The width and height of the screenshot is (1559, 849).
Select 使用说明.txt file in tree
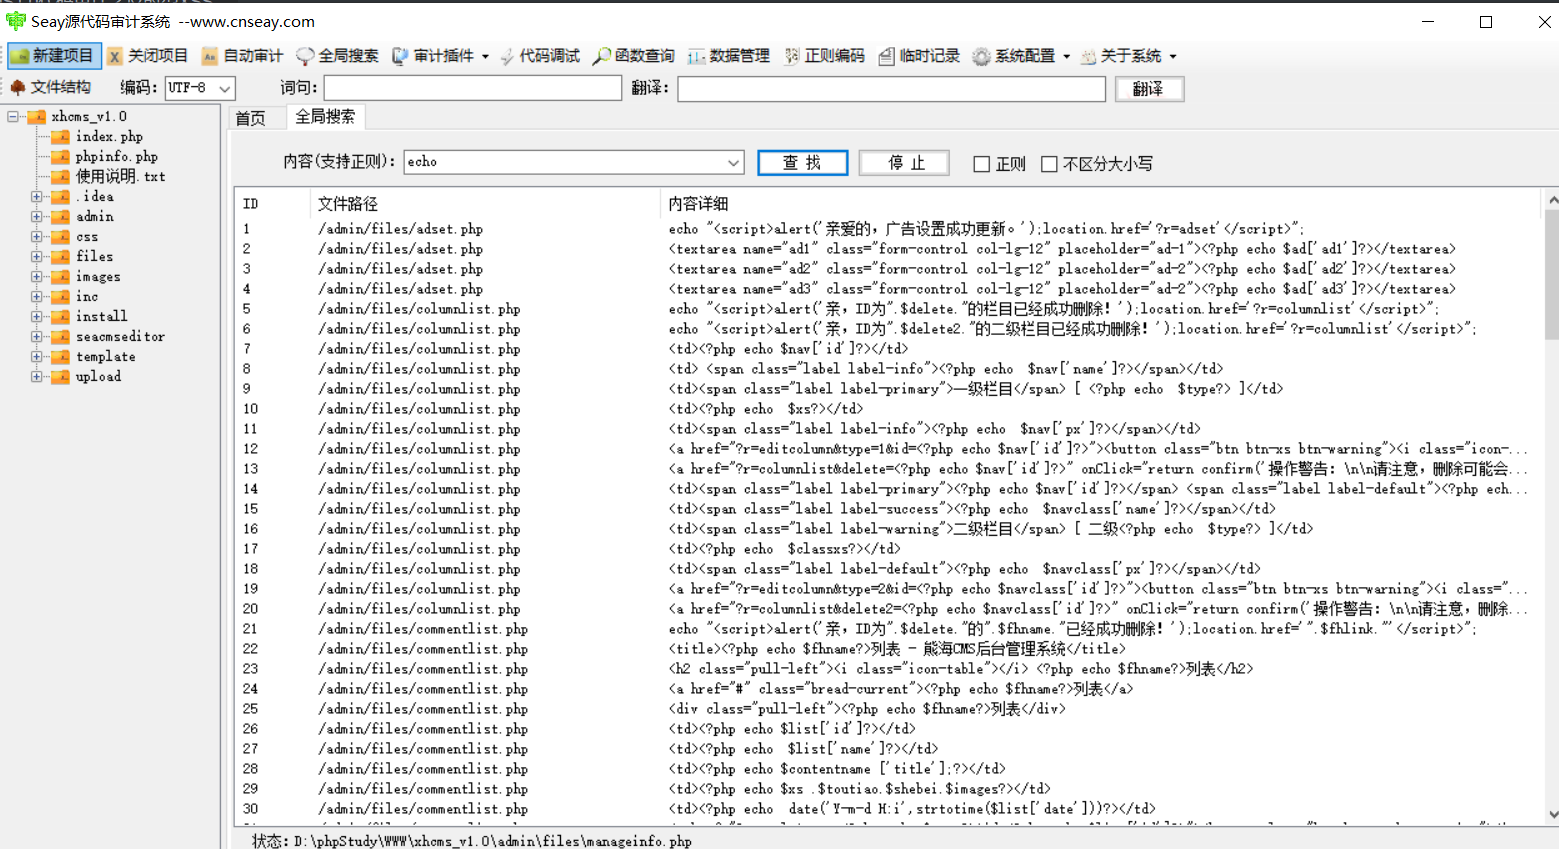(x=120, y=176)
